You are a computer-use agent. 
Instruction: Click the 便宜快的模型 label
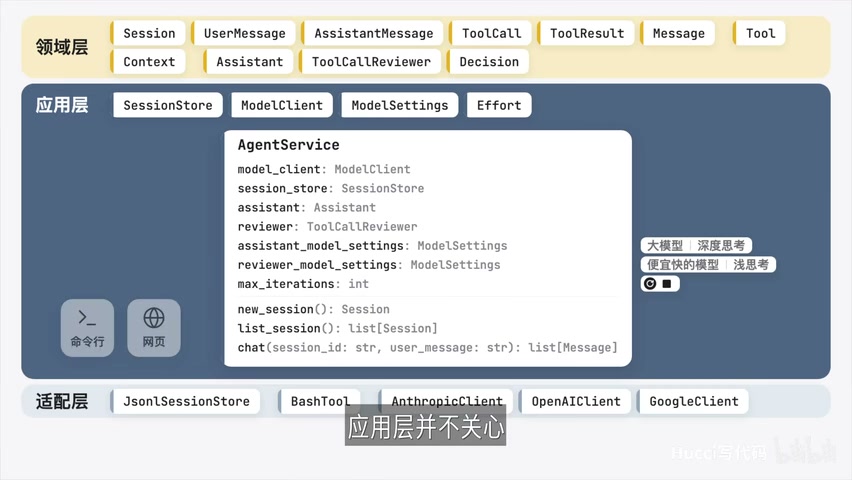tap(682, 265)
